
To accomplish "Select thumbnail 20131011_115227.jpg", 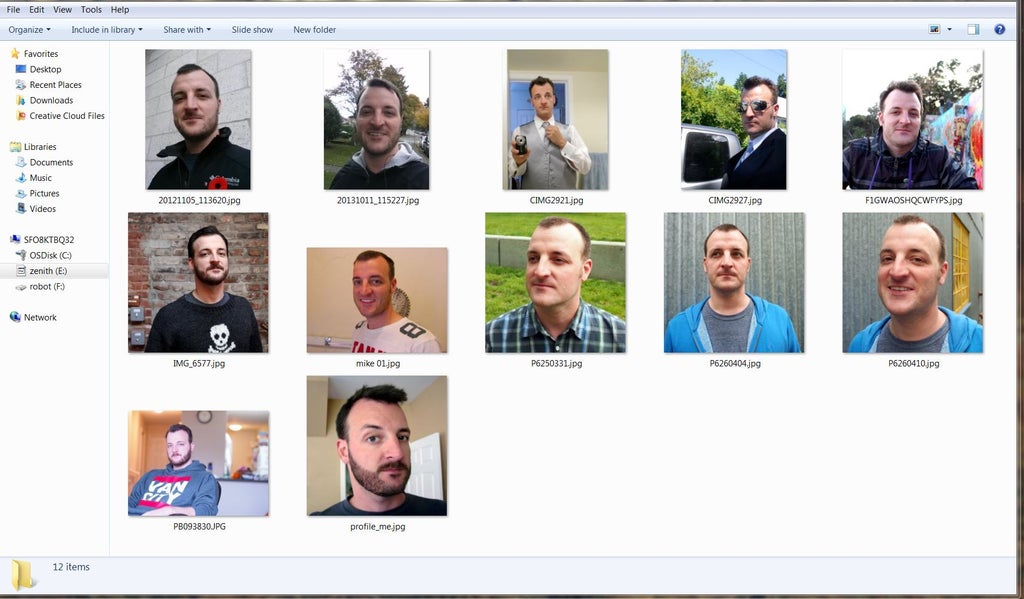I will click(376, 120).
